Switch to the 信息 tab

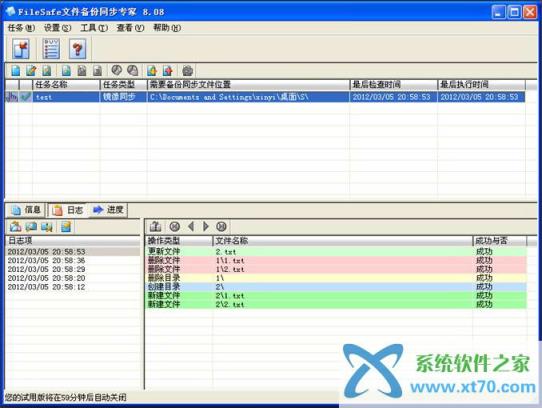click(x=26, y=210)
